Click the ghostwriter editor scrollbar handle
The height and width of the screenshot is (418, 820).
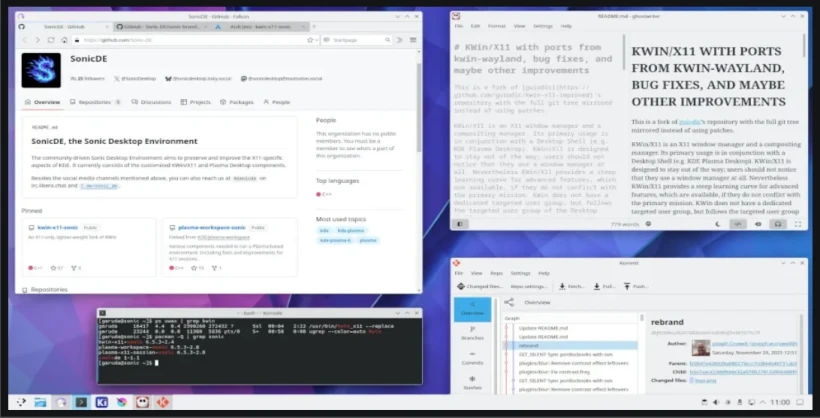624,52
